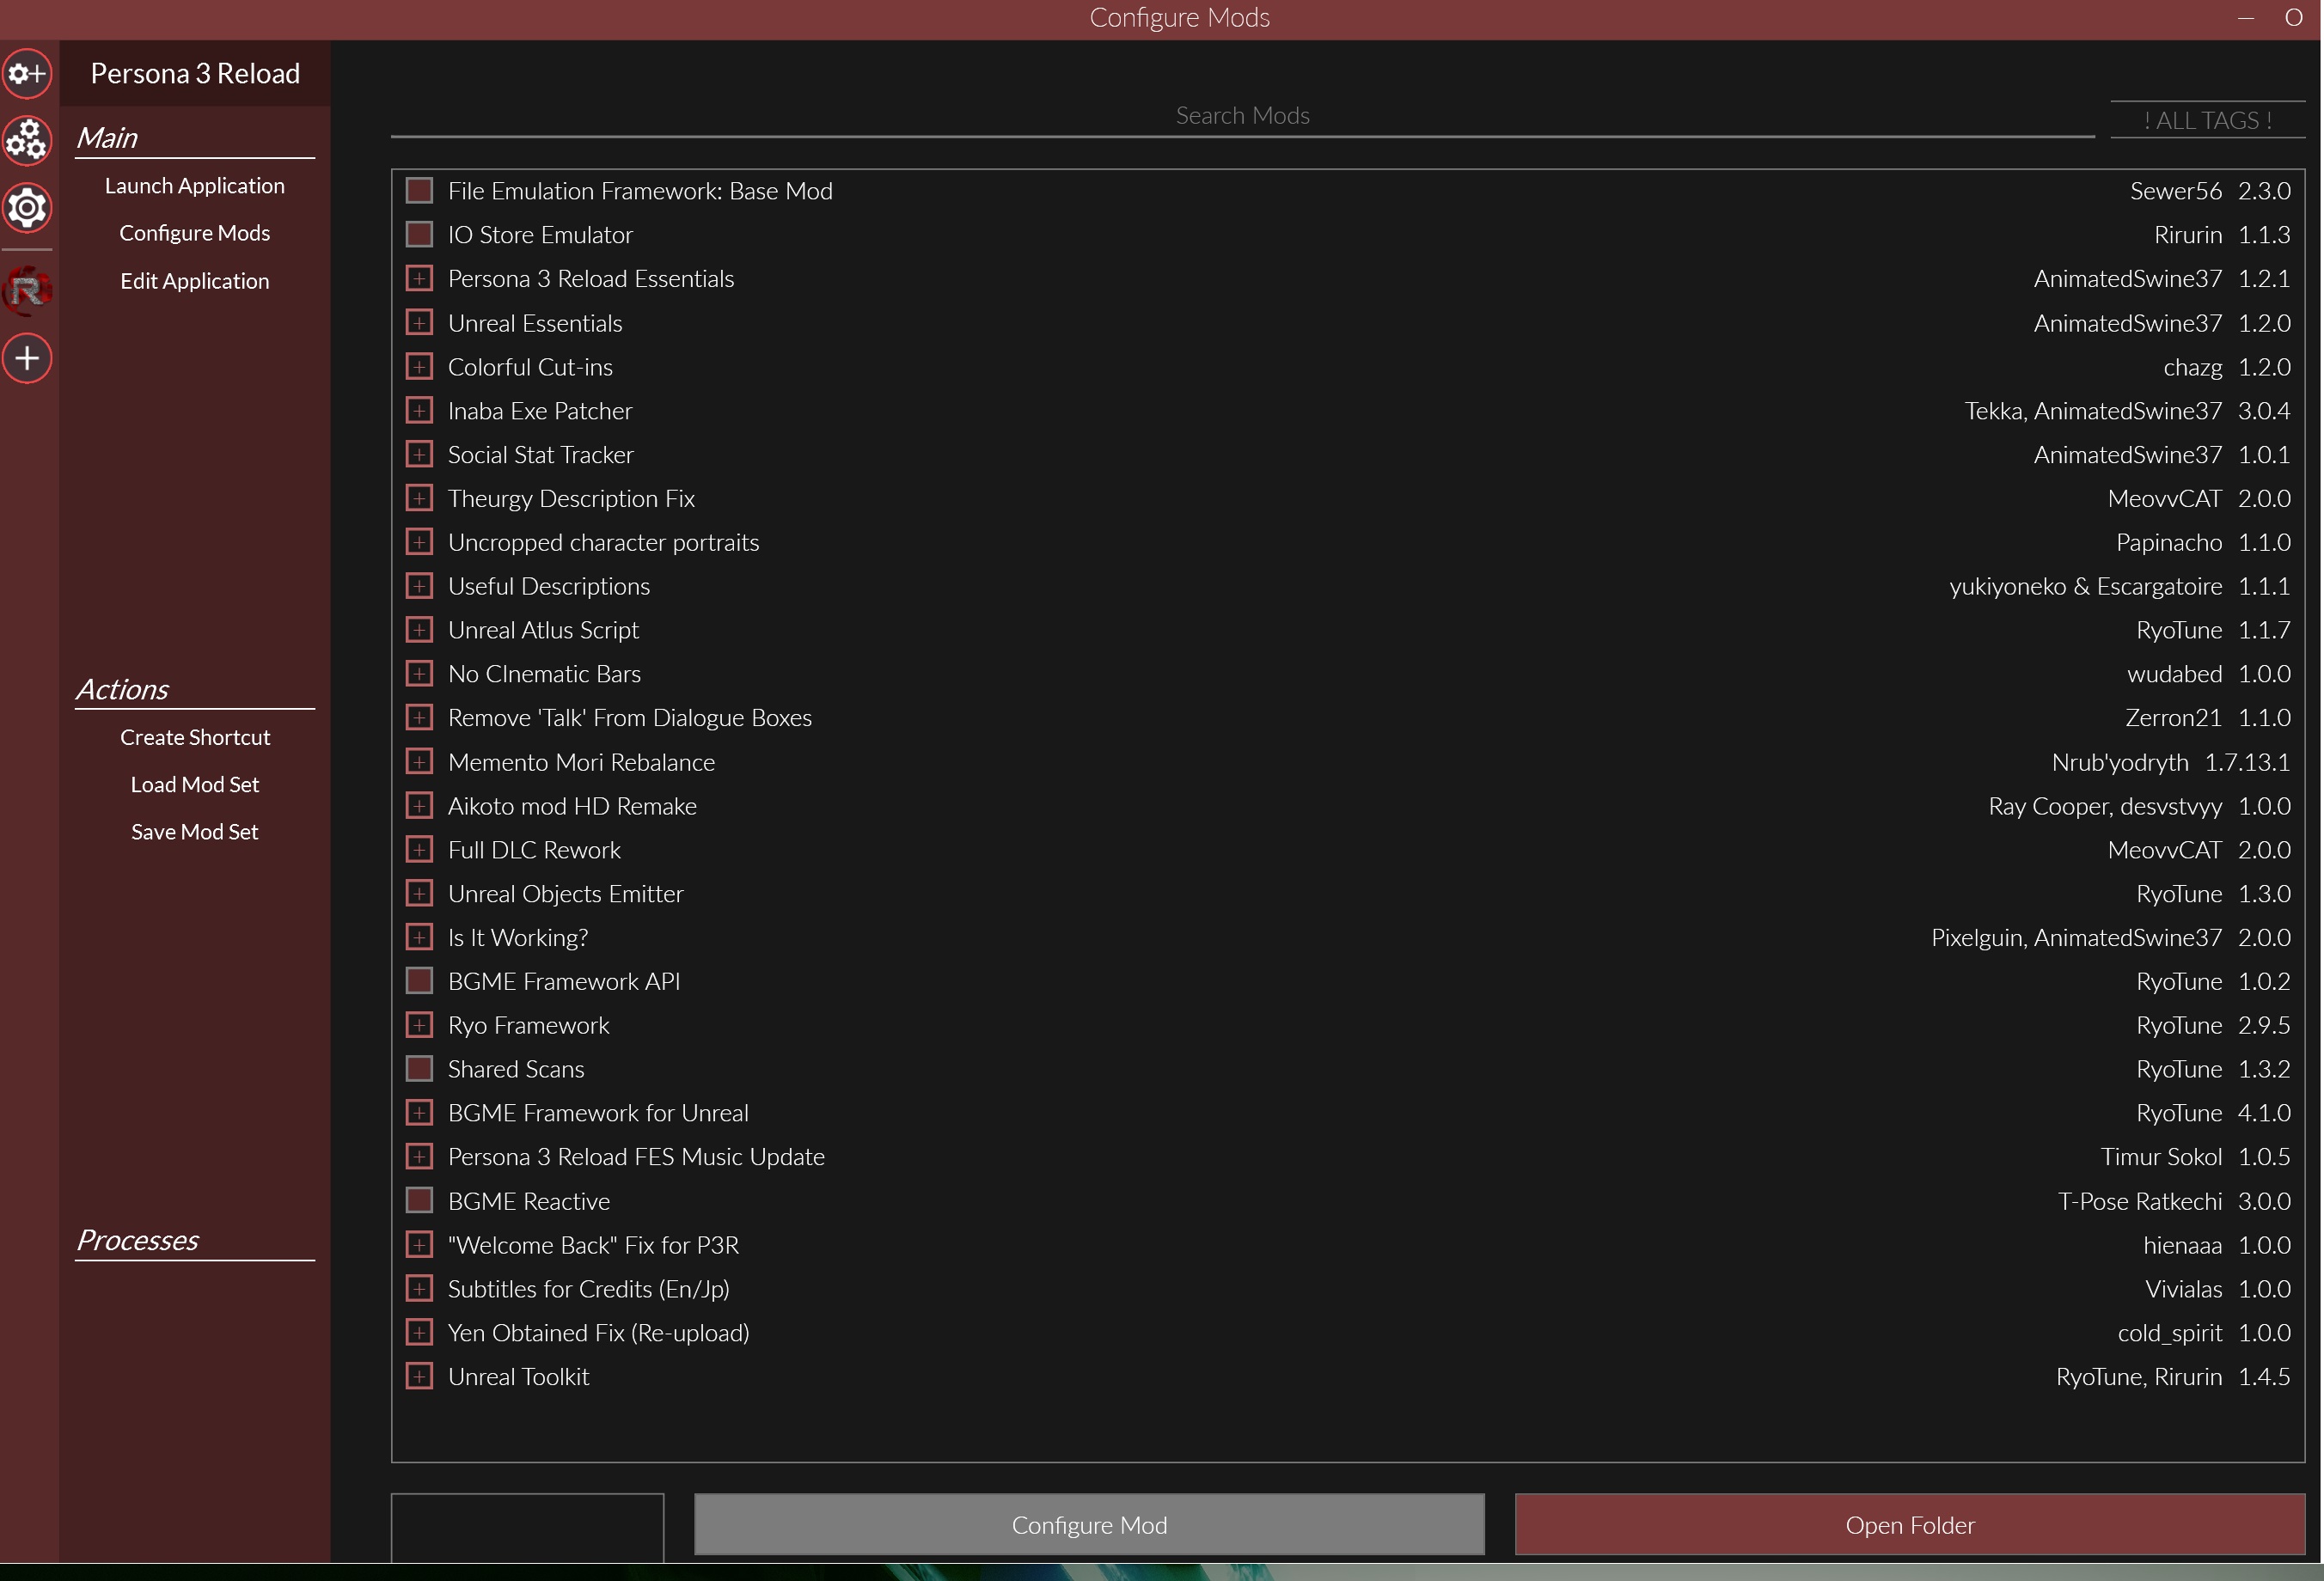Minimize the Configure Mods window
The height and width of the screenshot is (1581, 2324).
point(2246,18)
